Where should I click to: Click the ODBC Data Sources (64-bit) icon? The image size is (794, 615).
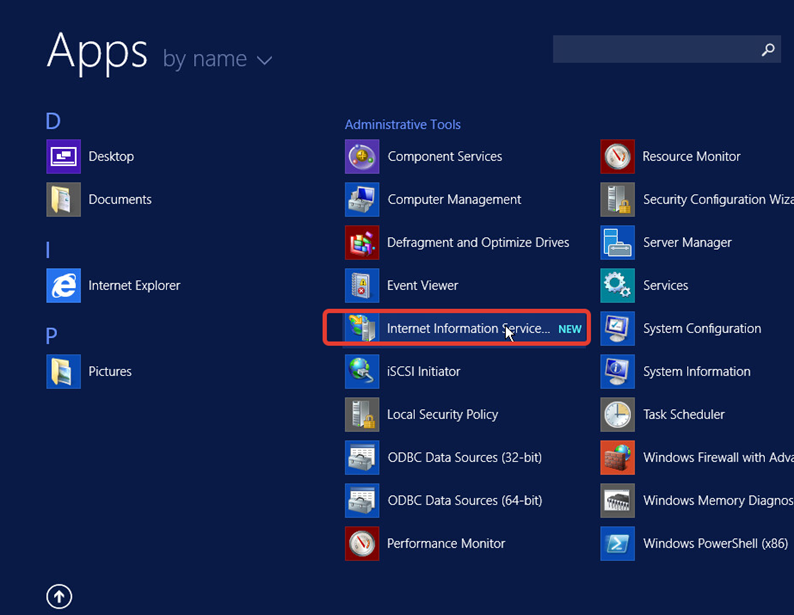tap(362, 501)
